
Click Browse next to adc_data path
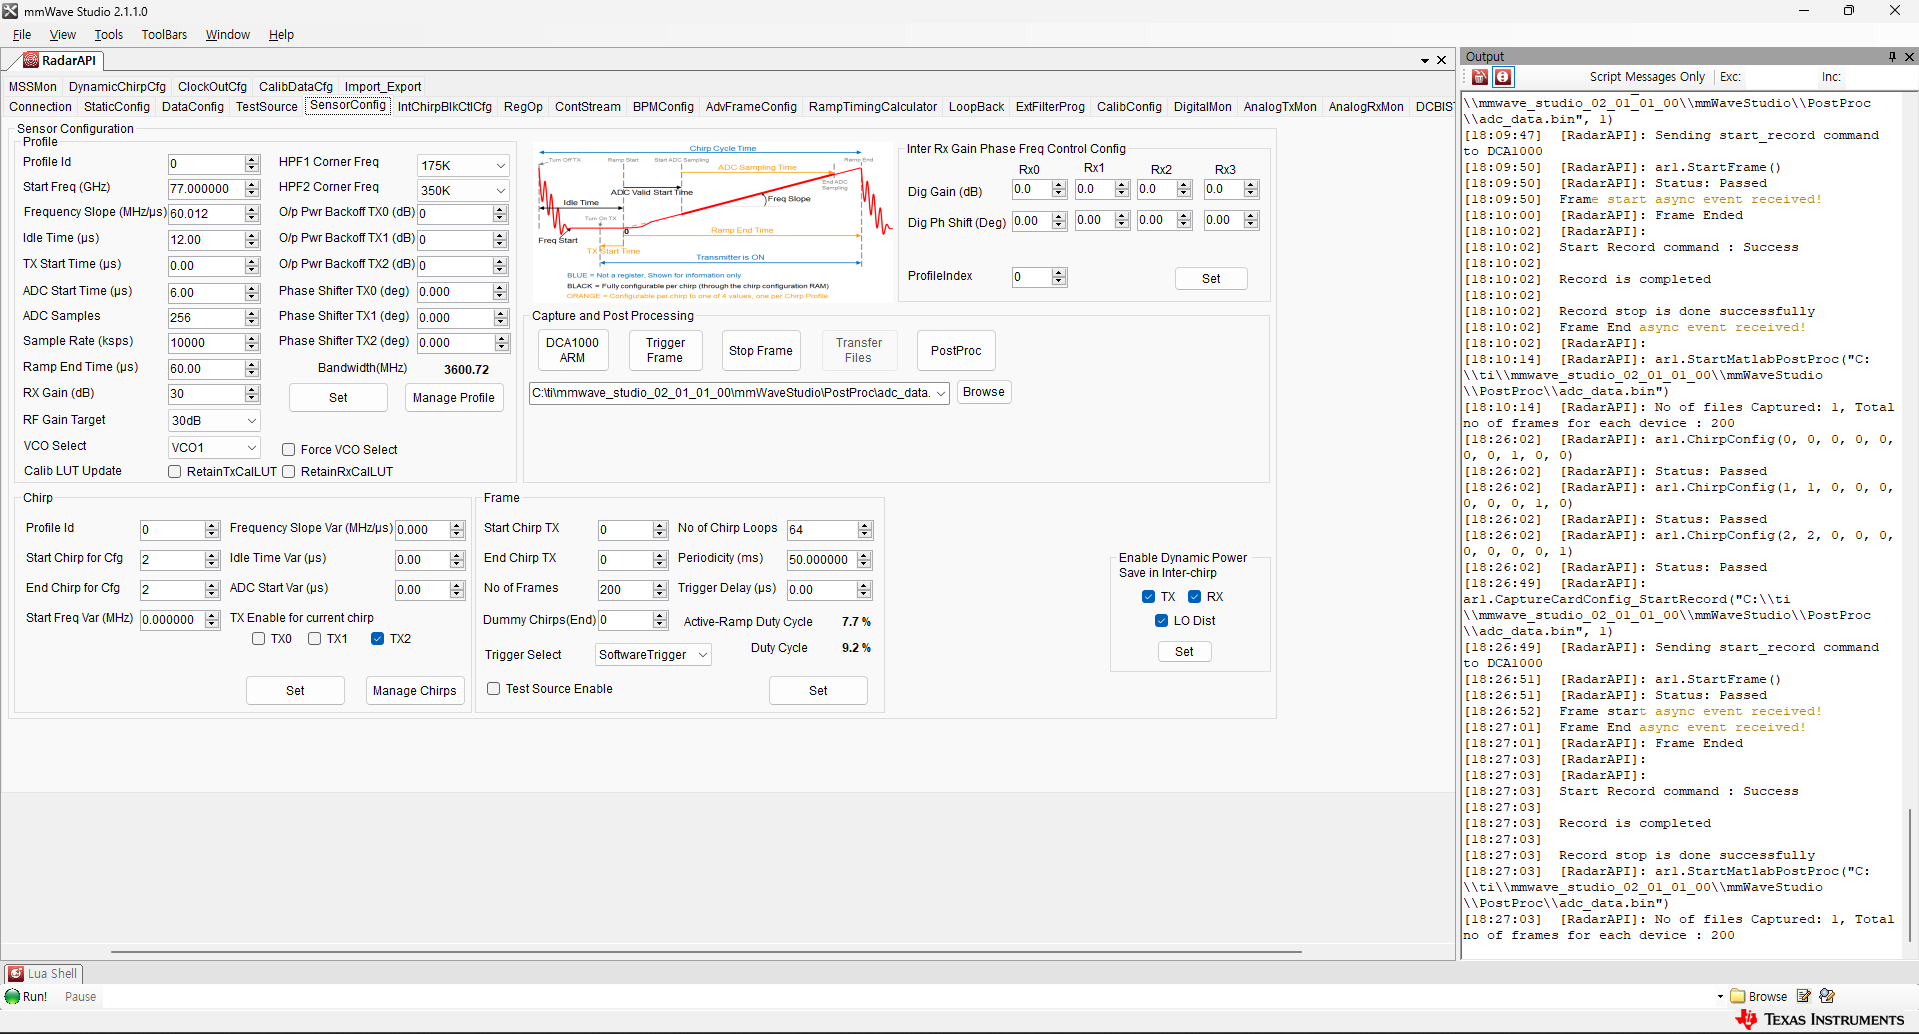[984, 392]
